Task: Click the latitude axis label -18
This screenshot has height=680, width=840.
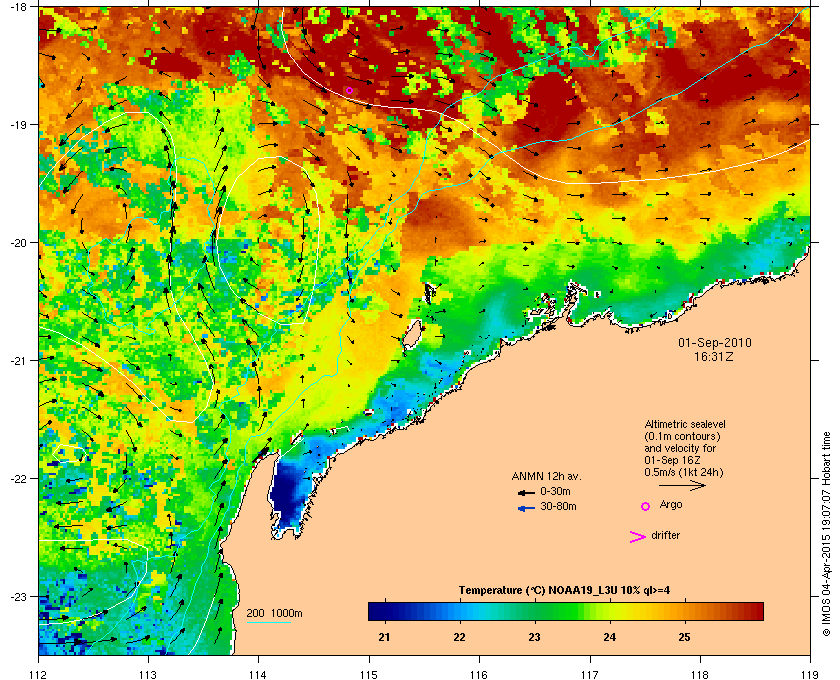Action: [17, 6]
